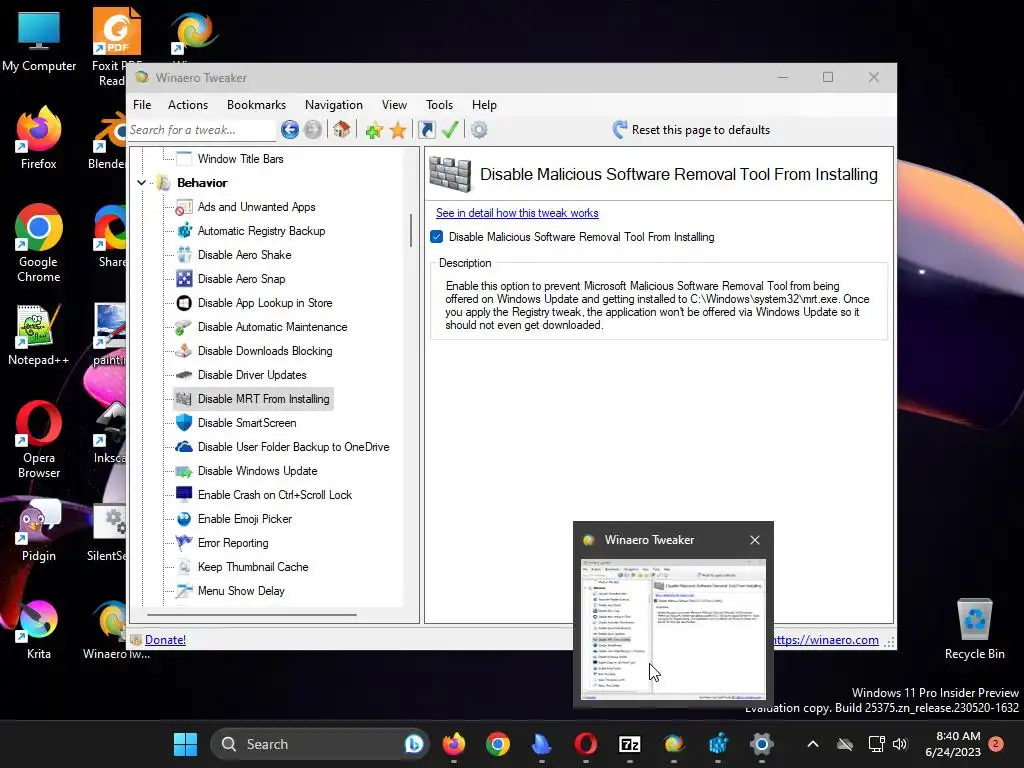The width and height of the screenshot is (1024, 768).
Task: Open the Navigation menu
Action: (x=334, y=105)
